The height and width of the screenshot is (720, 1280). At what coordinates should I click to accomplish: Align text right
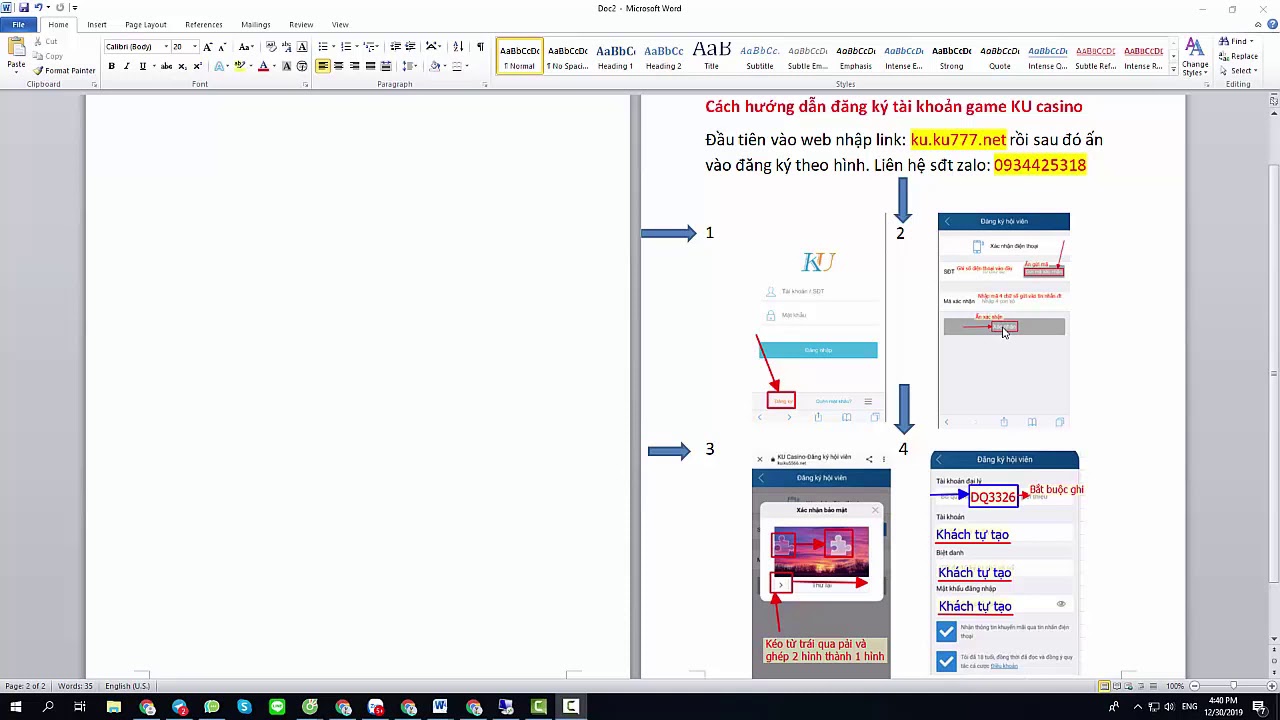coord(354,66)
